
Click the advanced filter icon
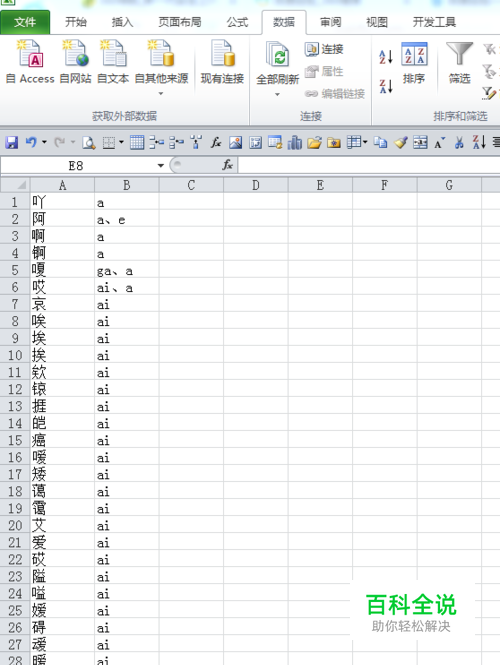tap(490, 93)
